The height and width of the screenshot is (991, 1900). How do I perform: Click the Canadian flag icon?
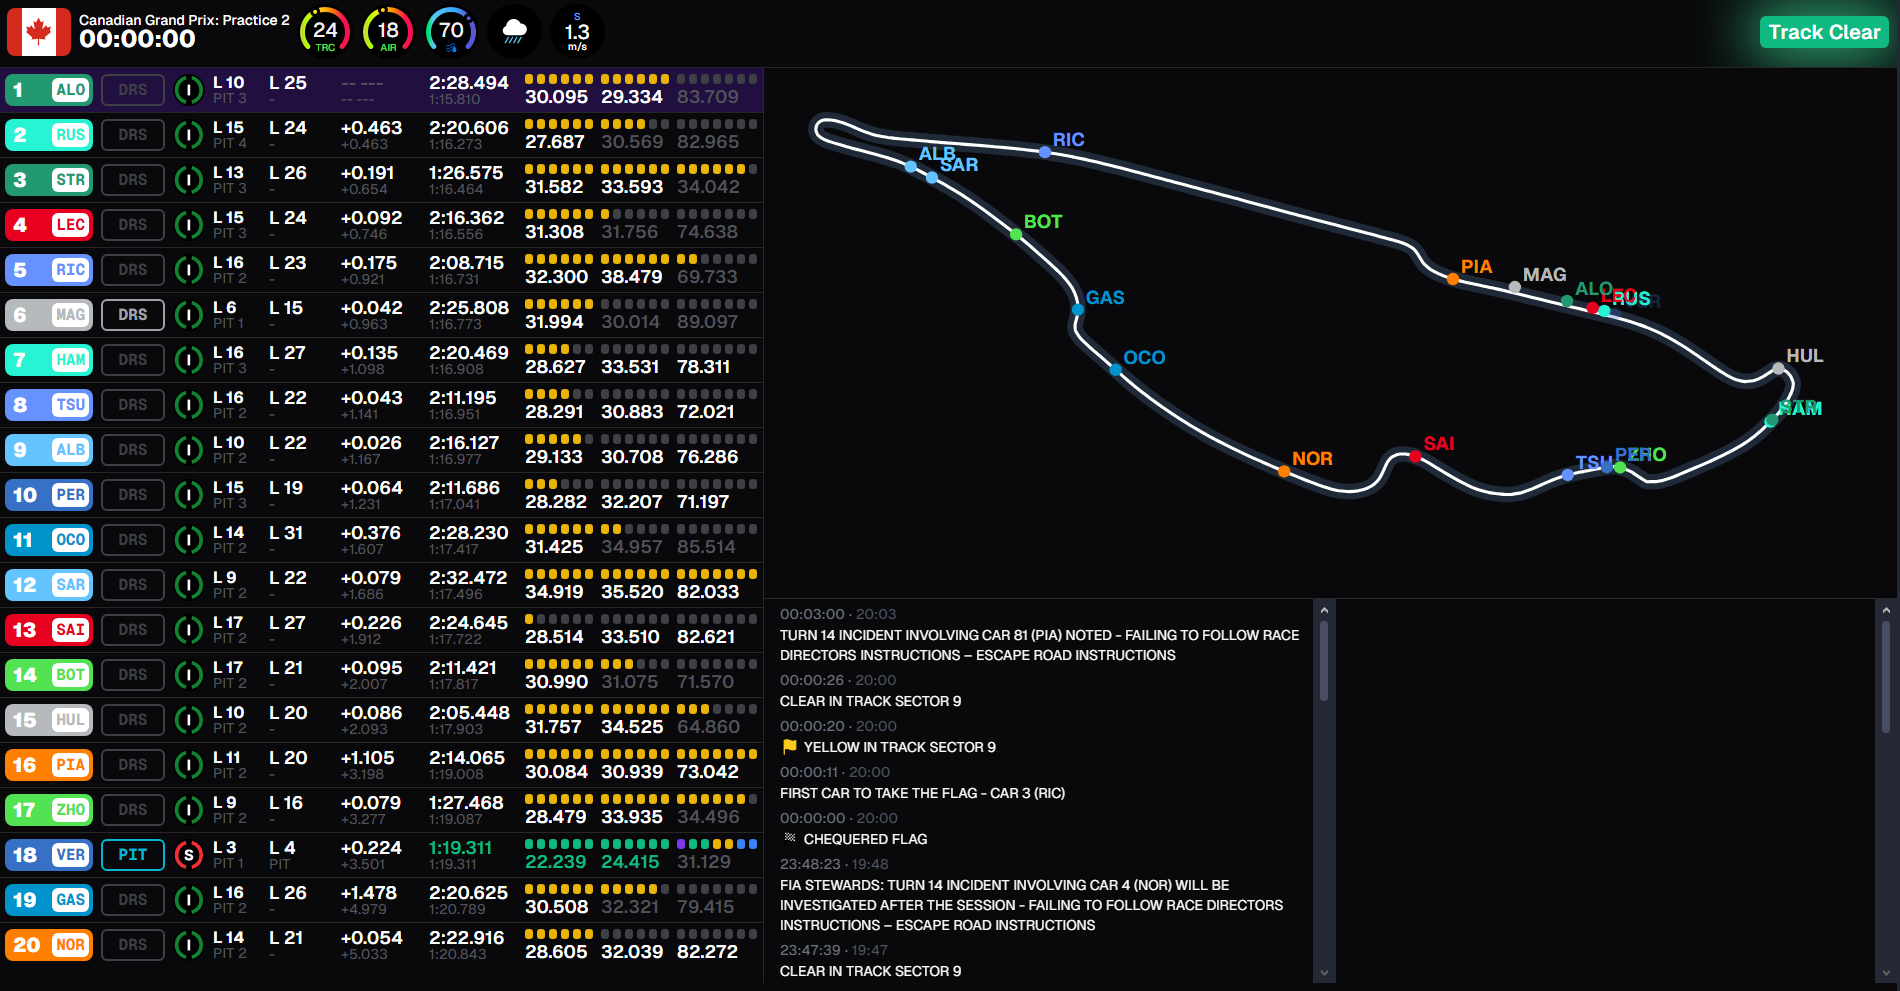(x=39, y=31)
